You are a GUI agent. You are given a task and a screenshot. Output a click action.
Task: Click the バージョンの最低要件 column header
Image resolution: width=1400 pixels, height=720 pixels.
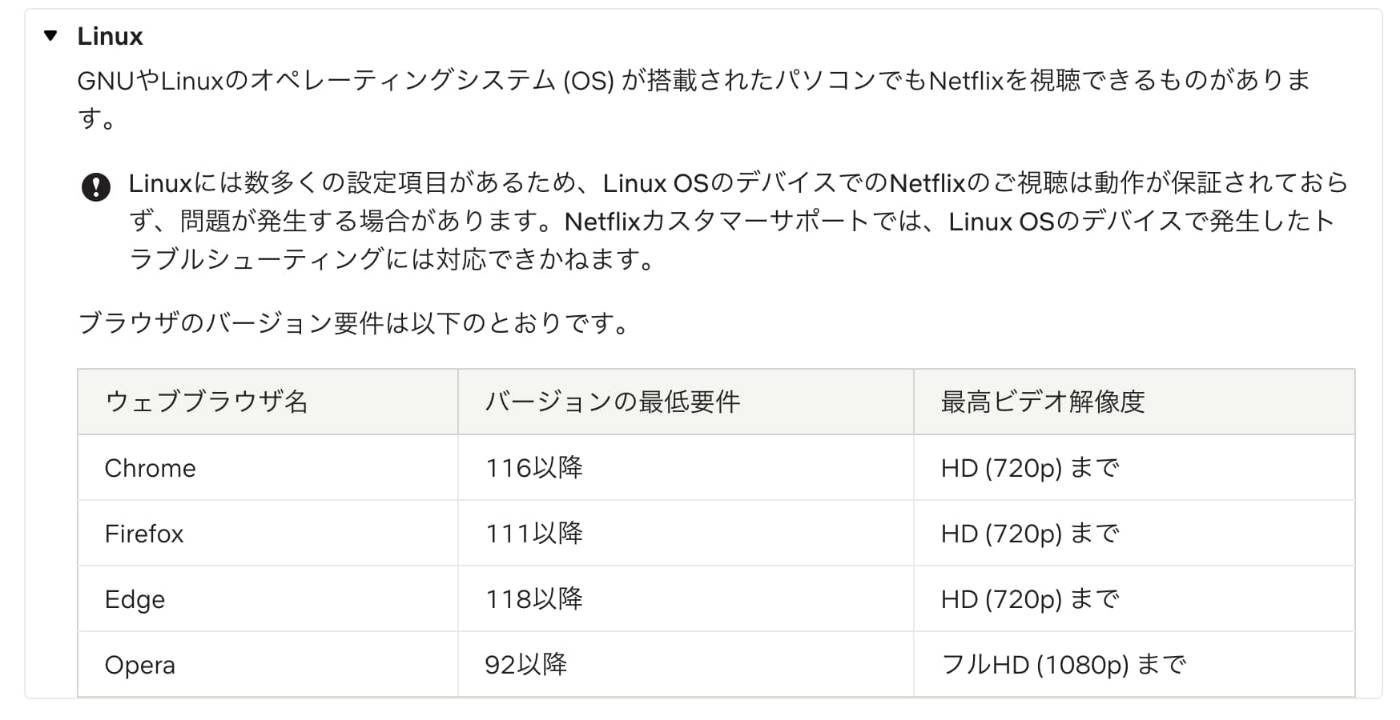tap(612, 402)
